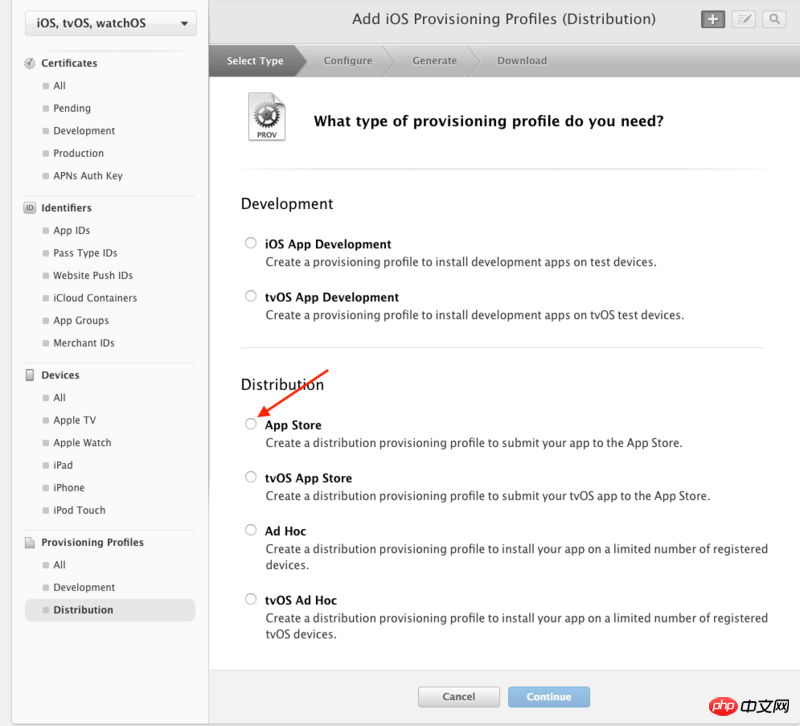
Task: Open App IDs in sidebar
Action: coord(71,231)
